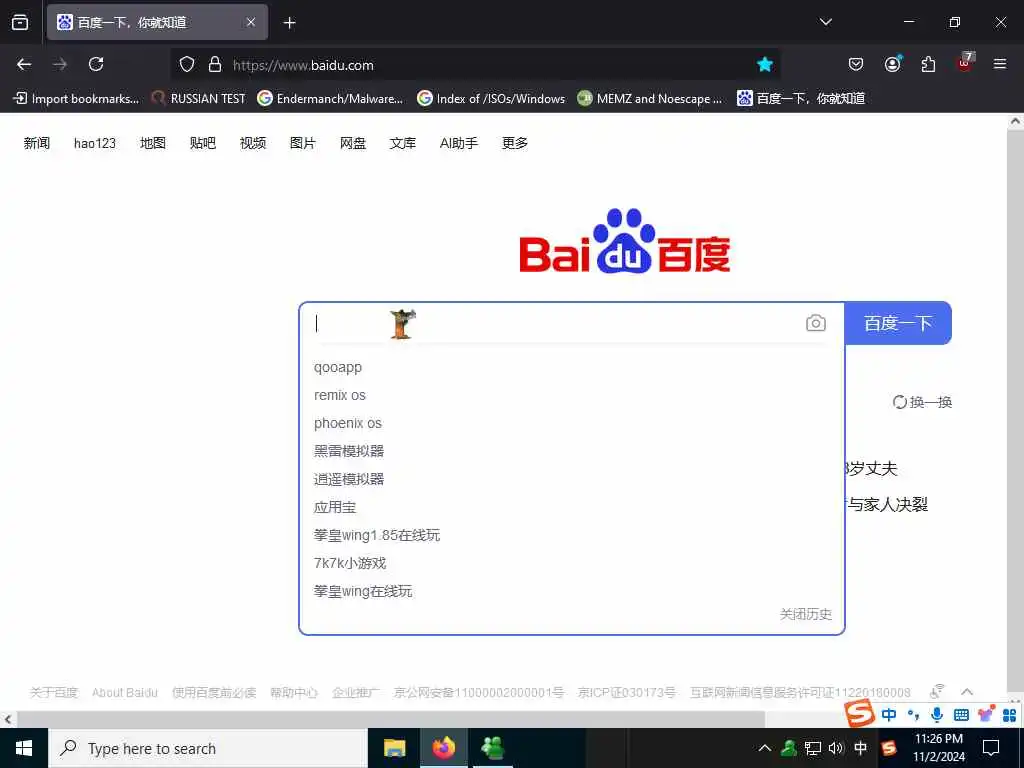Screen dimensions: 1024x768
Task: Show hidden system tray icons
Action: pyautogui.click(x=764, y=748)
